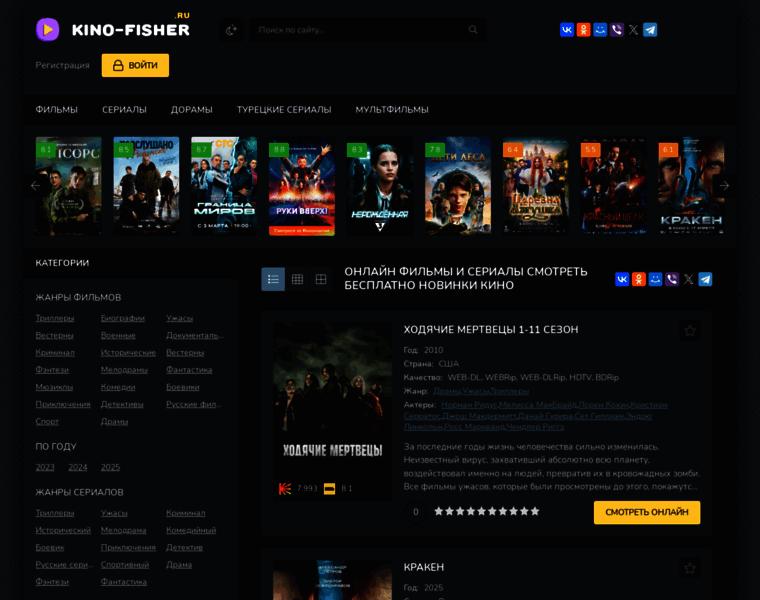
Task: Click the carousel previous arrow
Action: [35, 186]
